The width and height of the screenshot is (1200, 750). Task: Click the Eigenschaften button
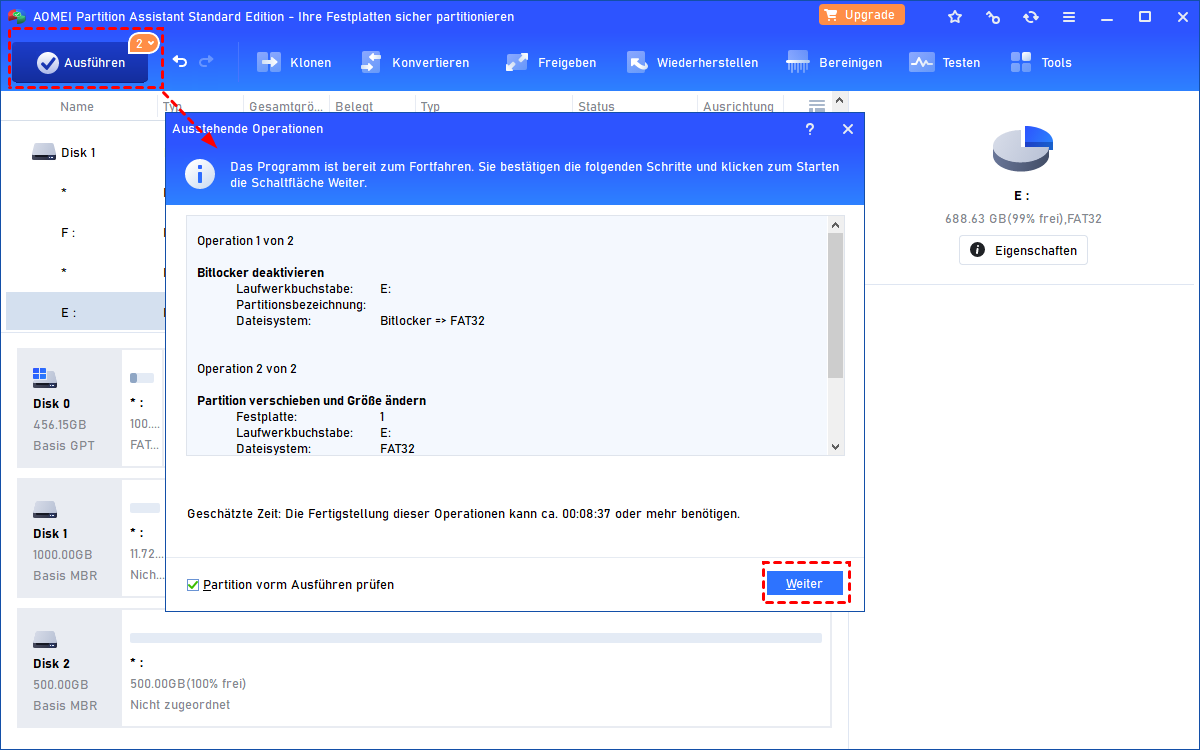coord(1023,250)
